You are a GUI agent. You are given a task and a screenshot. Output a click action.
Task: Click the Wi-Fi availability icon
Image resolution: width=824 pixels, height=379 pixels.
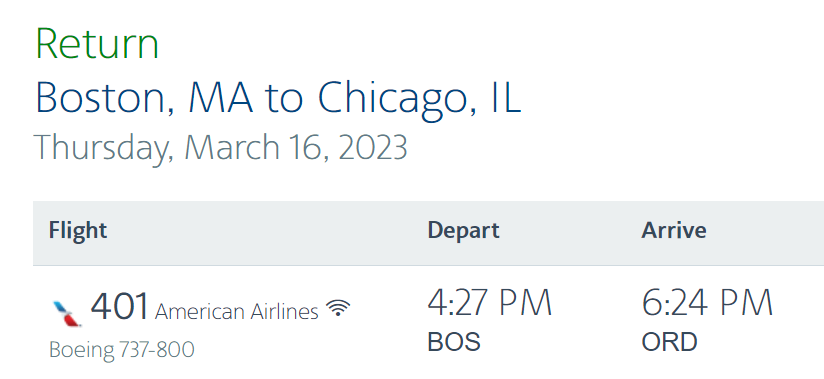[338, 308]
